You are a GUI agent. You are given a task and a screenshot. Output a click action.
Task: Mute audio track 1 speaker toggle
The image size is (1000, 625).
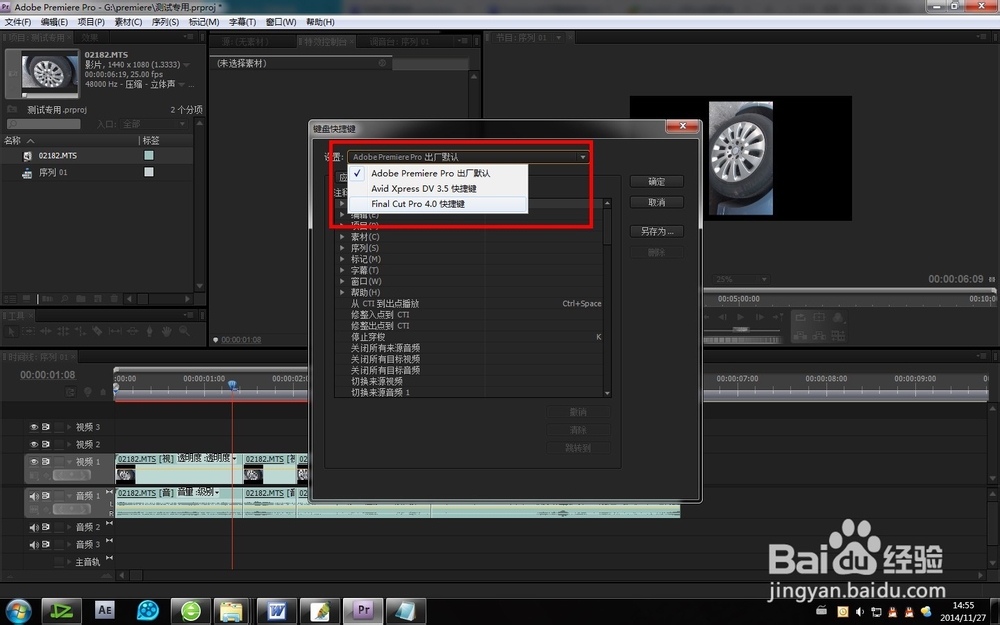point(34,496)
